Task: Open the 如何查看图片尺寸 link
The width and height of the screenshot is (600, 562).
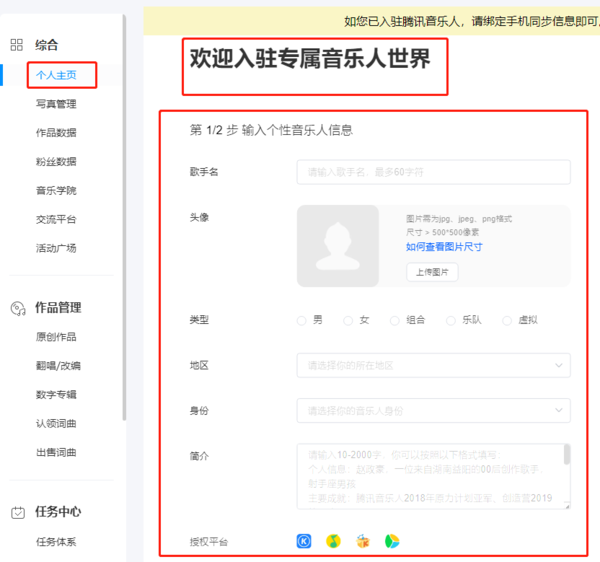Action: point(444,247)
